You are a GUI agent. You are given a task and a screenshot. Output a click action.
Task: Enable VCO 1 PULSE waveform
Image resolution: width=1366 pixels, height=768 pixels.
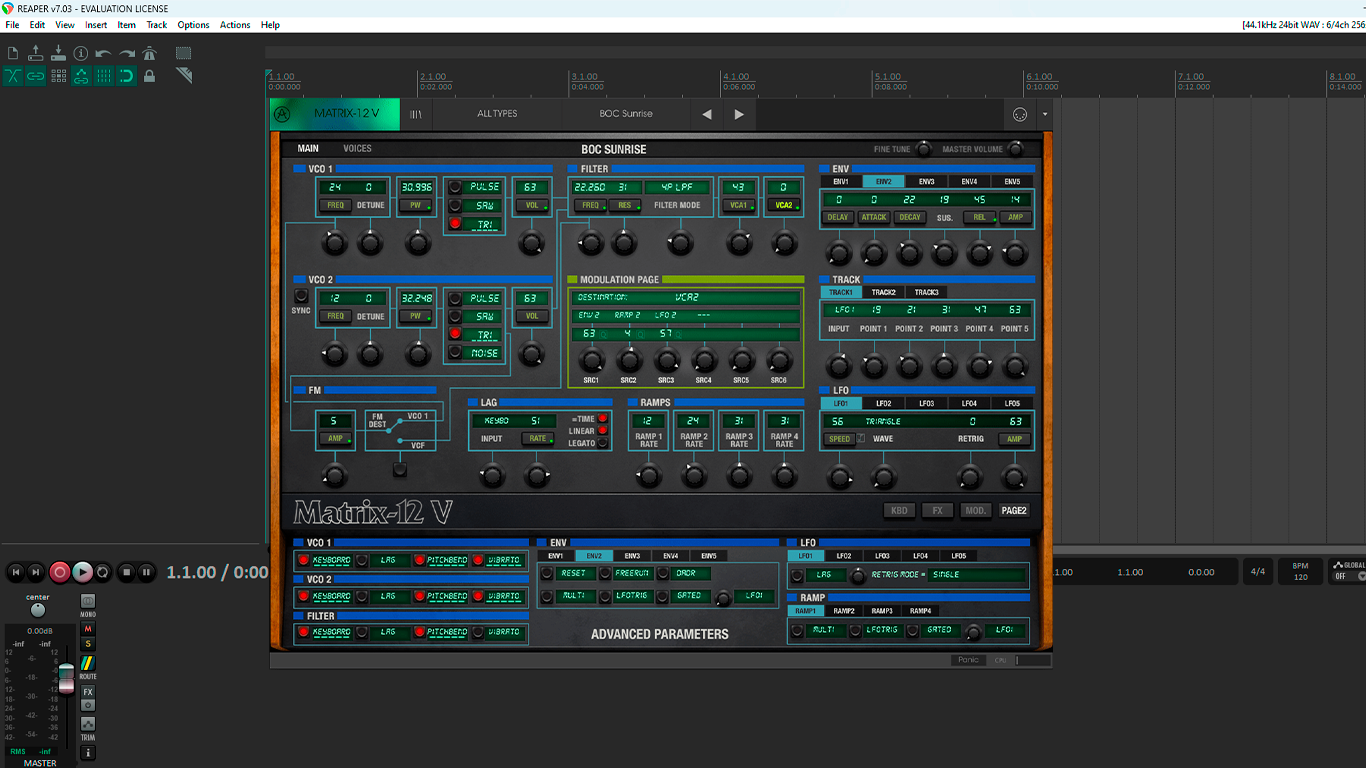(455, 187)
